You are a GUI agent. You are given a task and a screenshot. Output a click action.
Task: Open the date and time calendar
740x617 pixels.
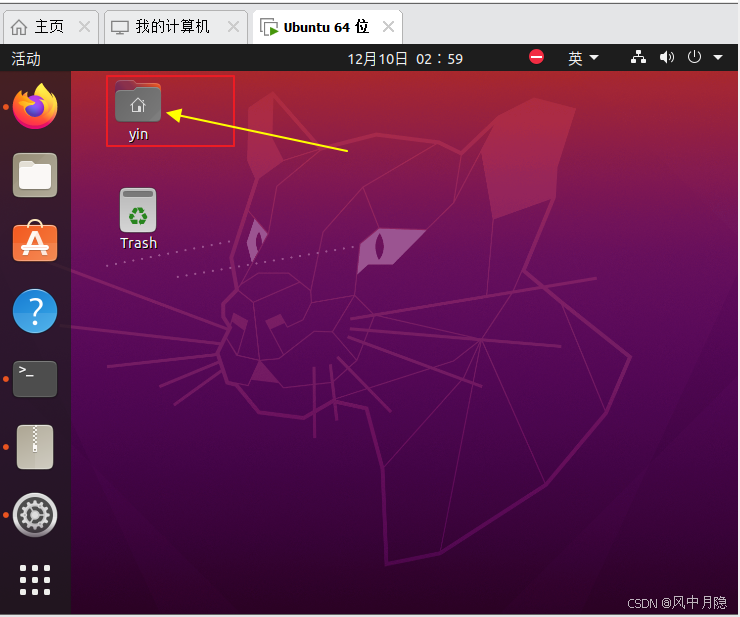tap(405, 59)
